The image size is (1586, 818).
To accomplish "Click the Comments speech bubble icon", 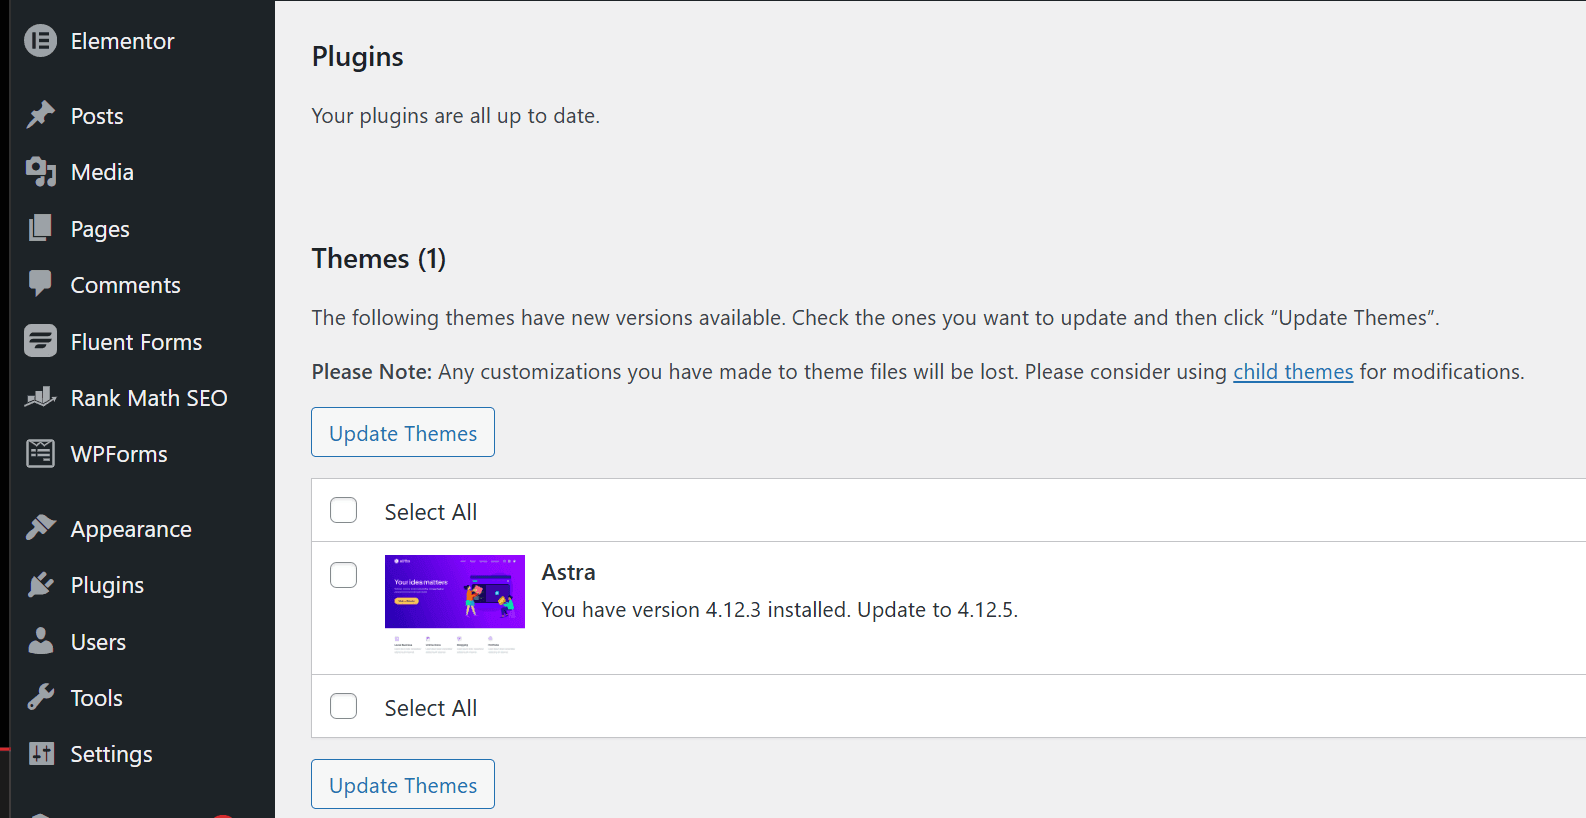I will tap(40, 284).
